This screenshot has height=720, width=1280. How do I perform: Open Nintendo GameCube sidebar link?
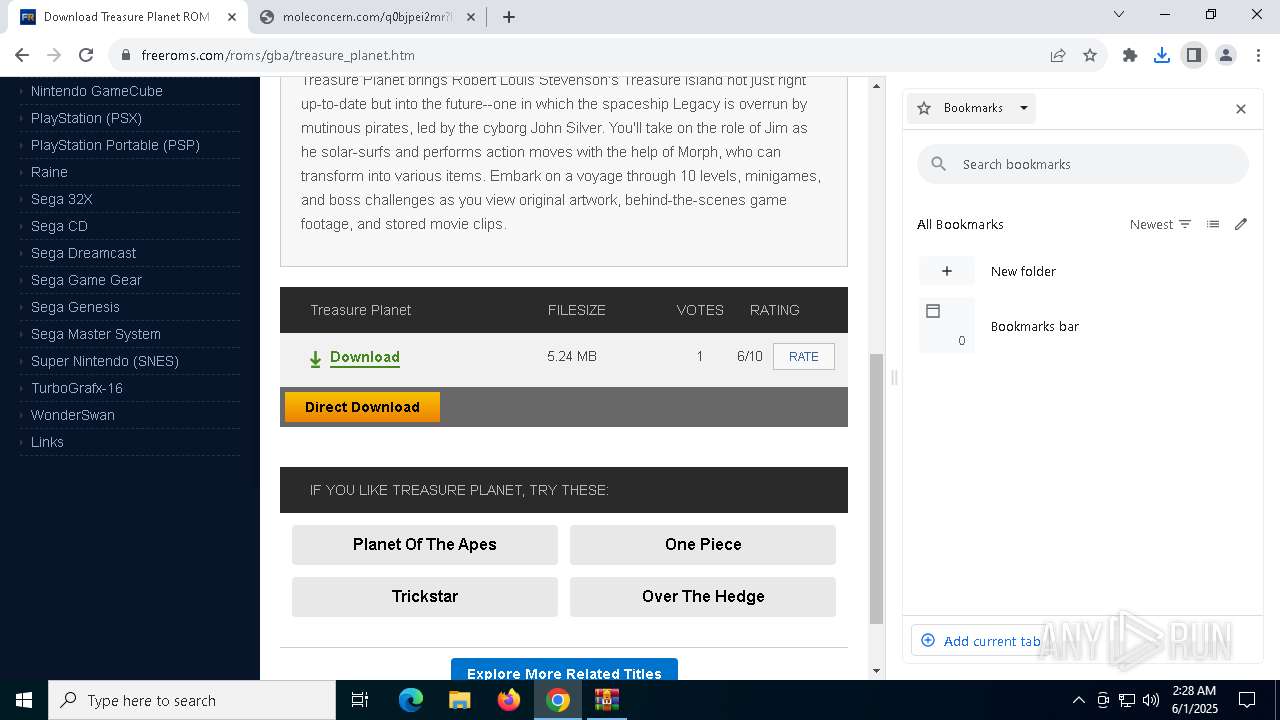(97, 91)
